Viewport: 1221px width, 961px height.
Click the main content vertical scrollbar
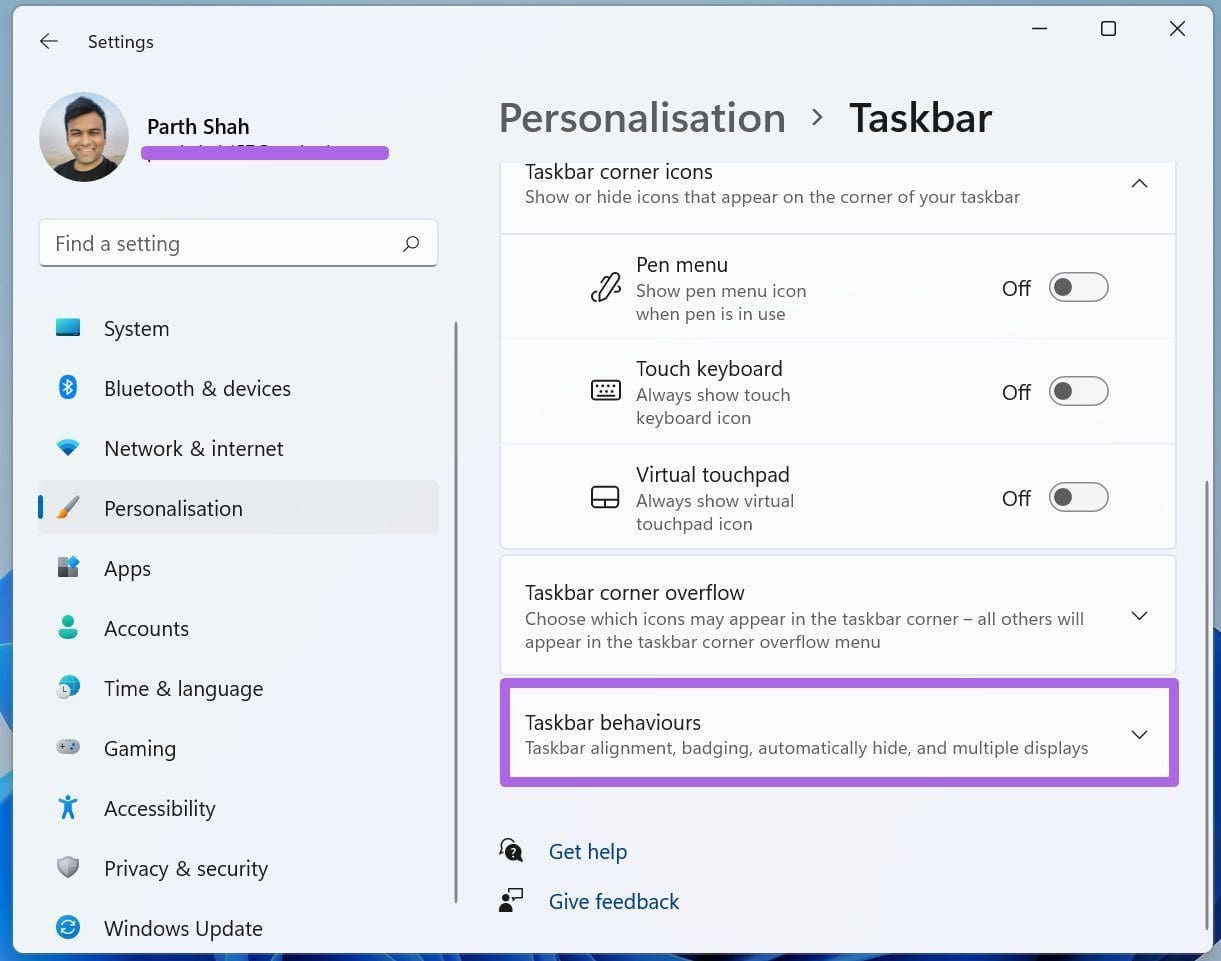[x=1206, y=705]
